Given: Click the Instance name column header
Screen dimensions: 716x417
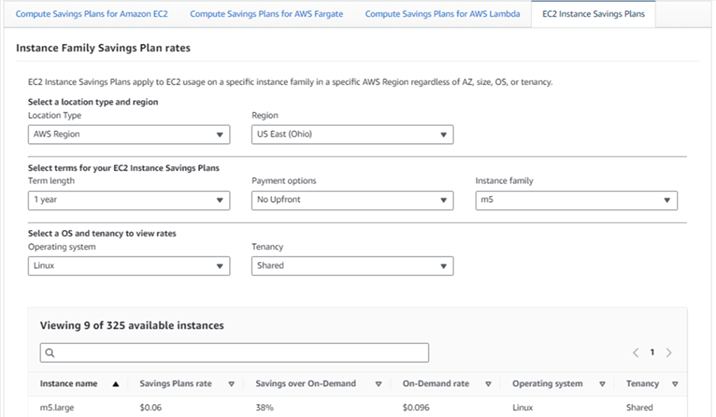Looking at the screenshot, I should point(68,384).
